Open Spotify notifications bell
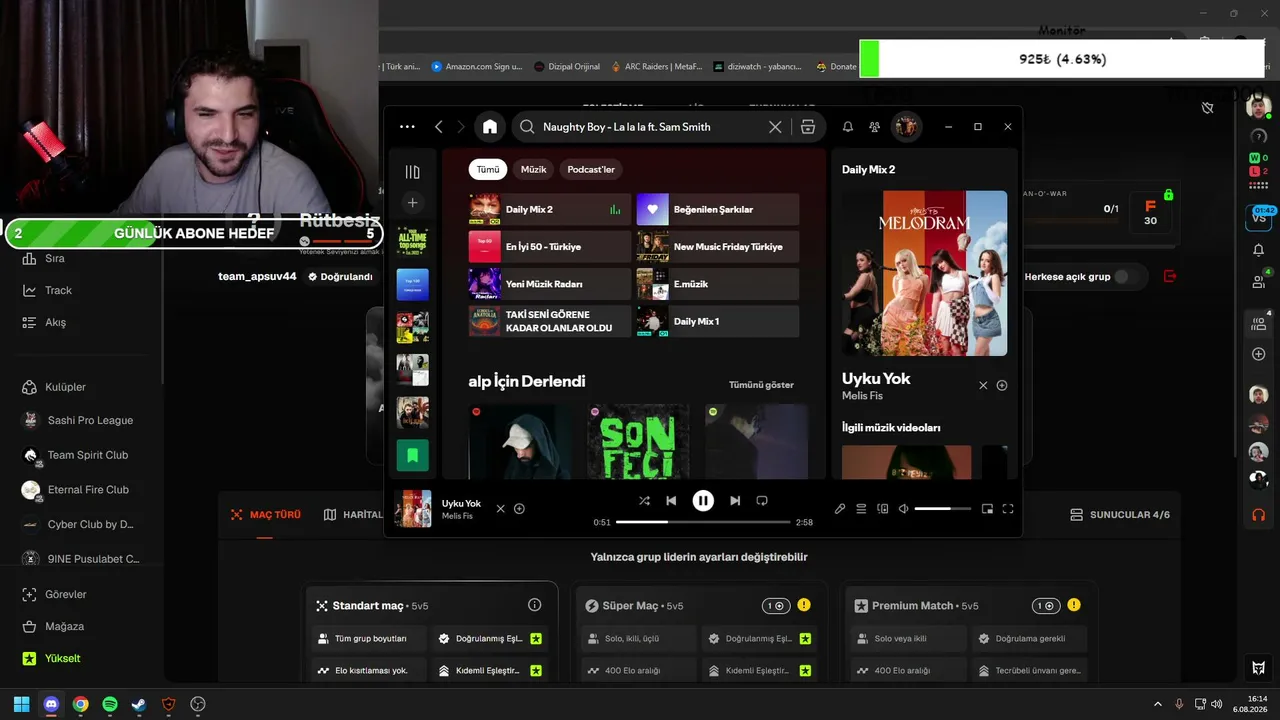 coord(848,127)
